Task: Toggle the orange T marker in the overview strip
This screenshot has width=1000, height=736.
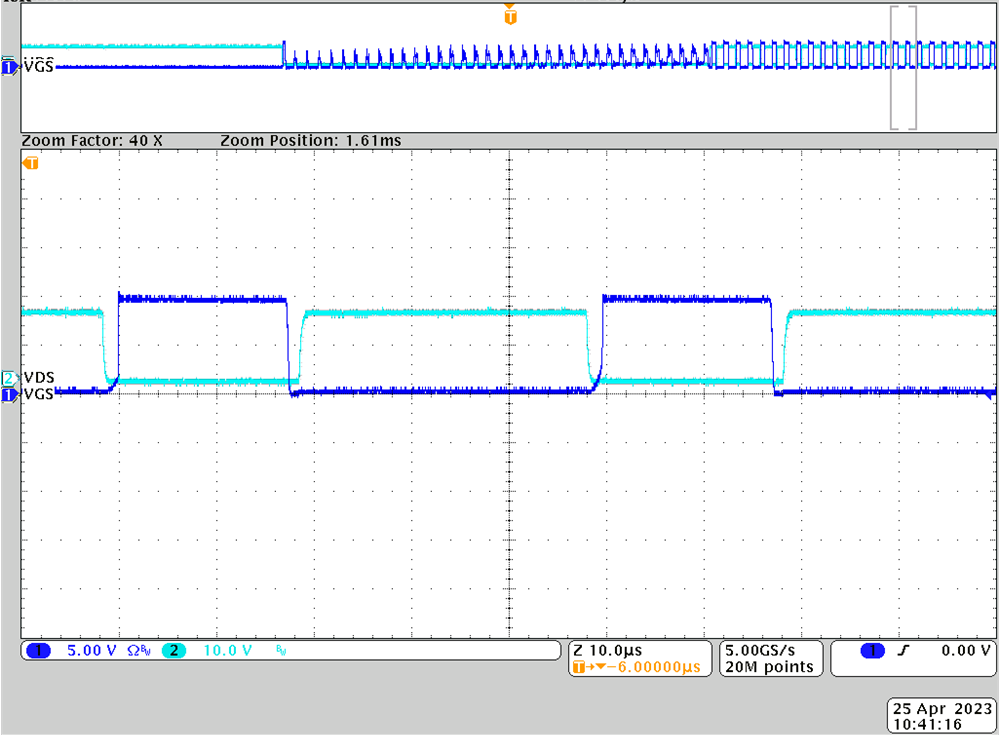Action: pos(509,17)
